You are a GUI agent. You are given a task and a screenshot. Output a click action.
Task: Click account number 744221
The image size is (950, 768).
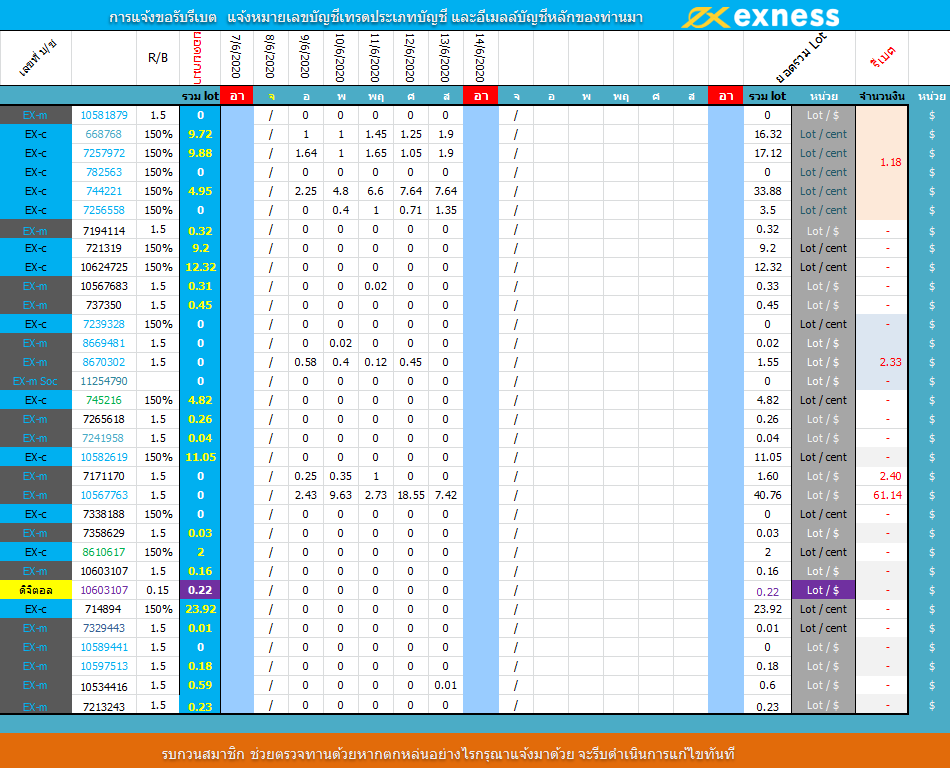104,191
